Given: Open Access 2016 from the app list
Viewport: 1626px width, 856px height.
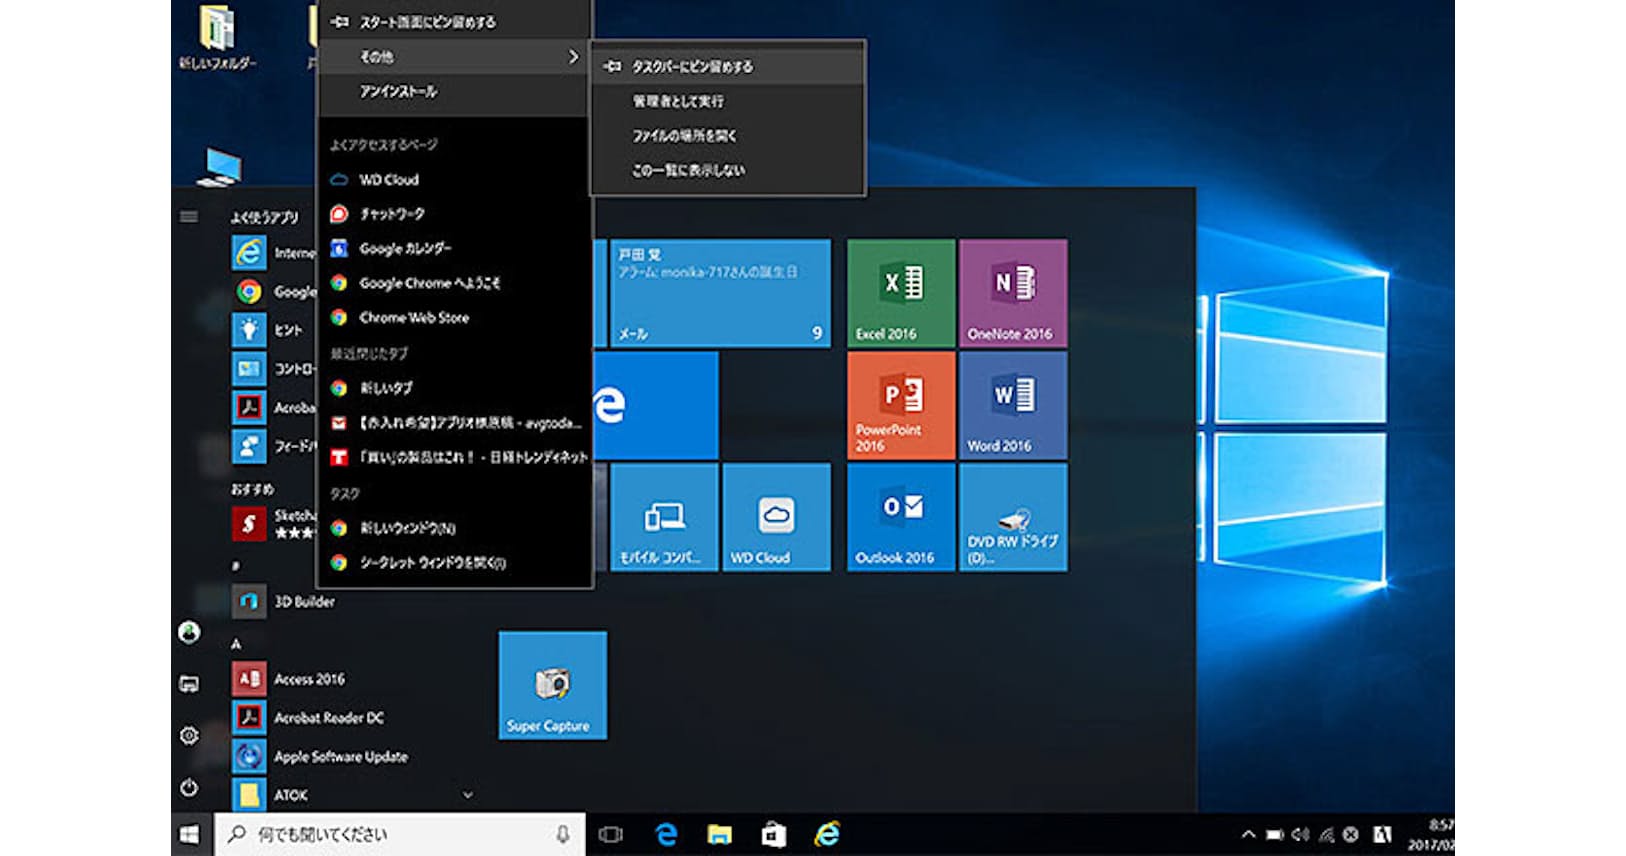Looking at the screenshot, I should [309, 679].
